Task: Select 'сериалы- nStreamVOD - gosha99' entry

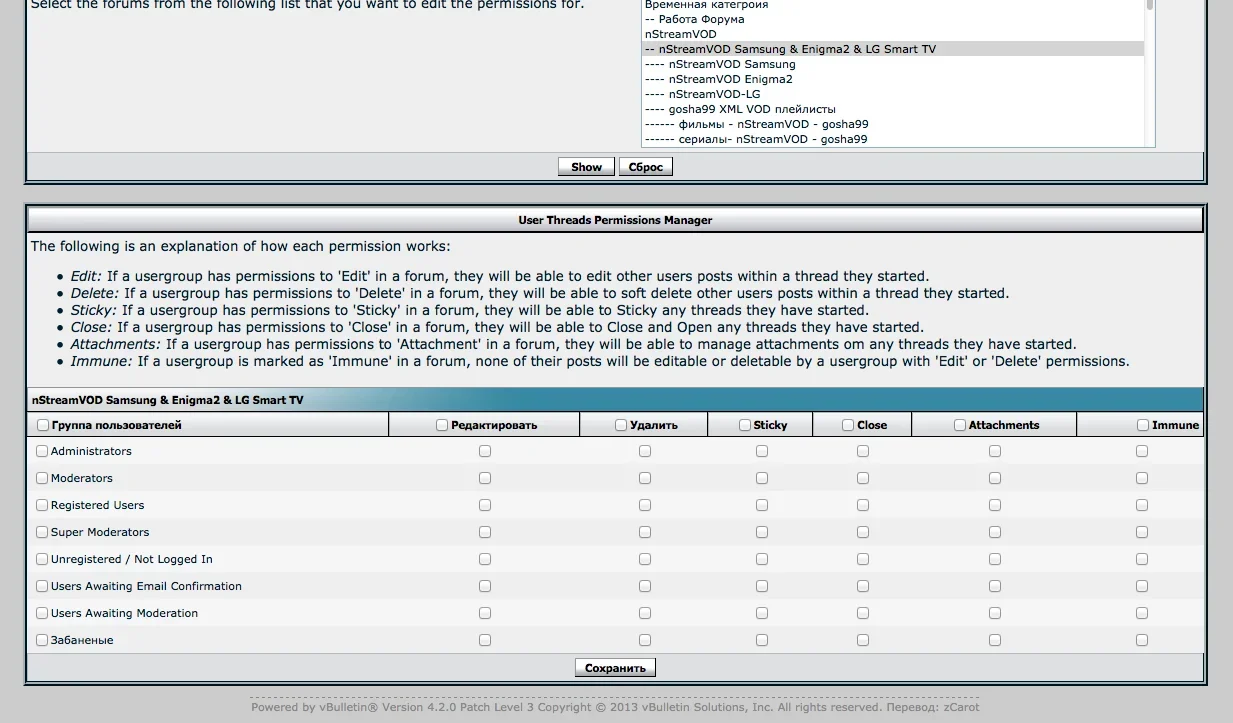Action: 893,139
